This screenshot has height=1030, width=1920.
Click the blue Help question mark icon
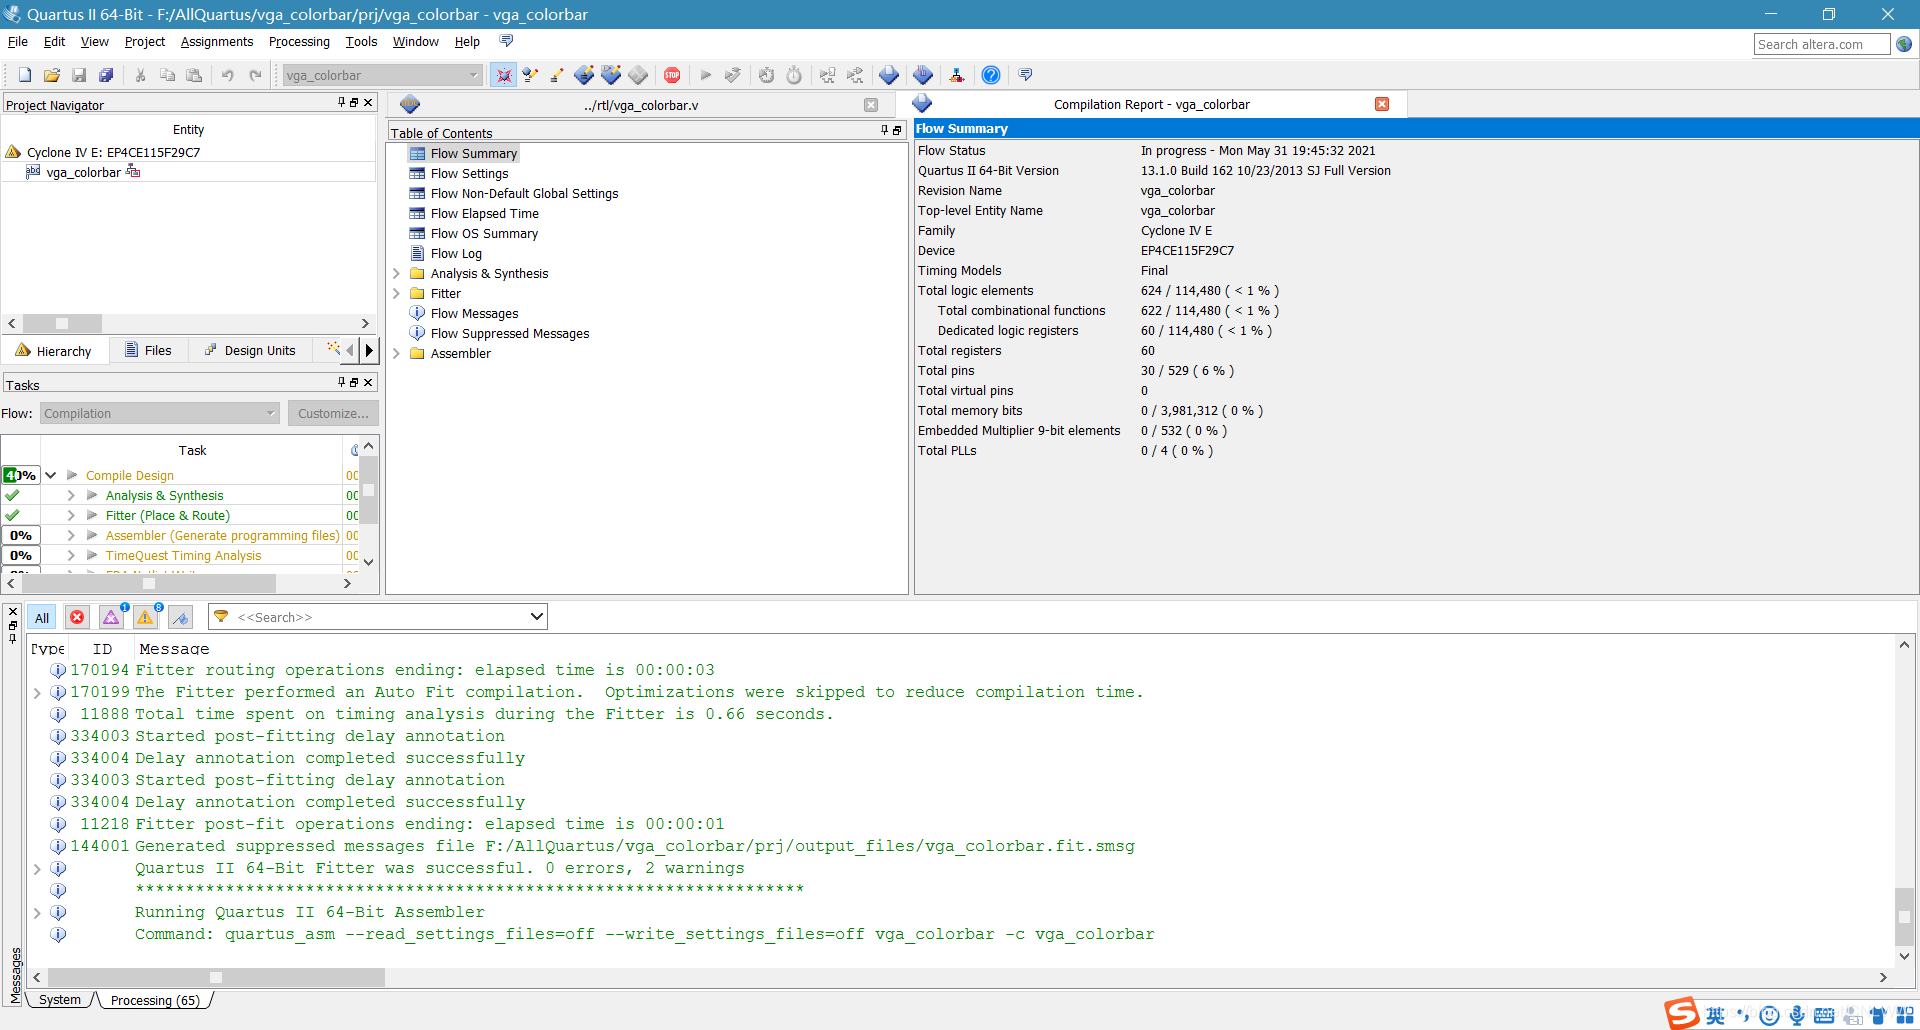tap(991, 75)
